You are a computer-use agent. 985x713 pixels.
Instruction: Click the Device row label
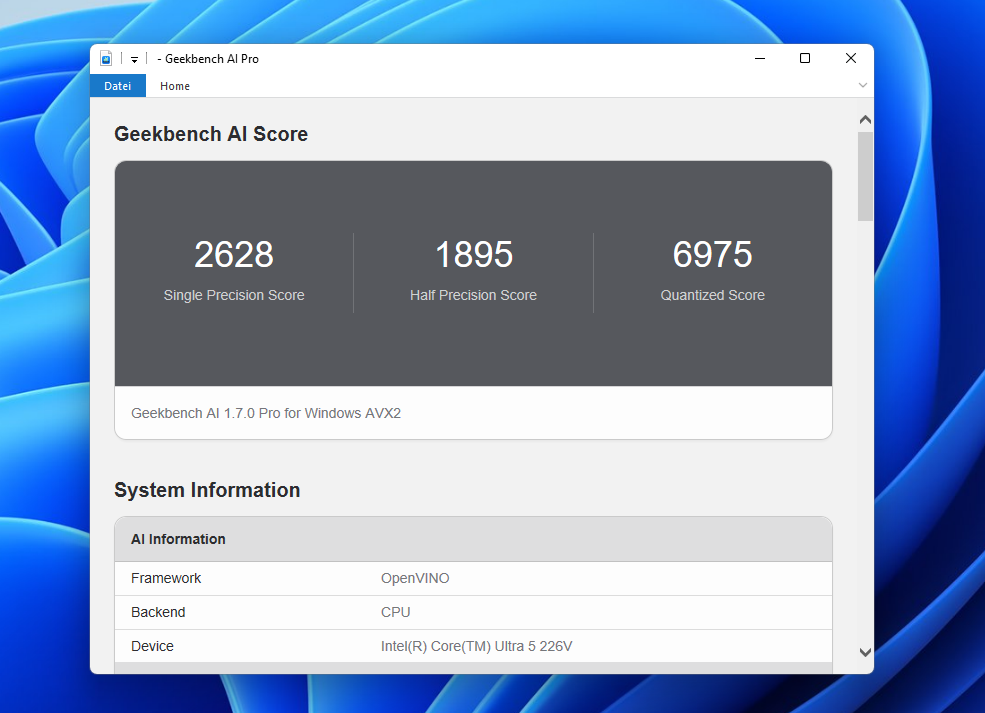point(152,646)
